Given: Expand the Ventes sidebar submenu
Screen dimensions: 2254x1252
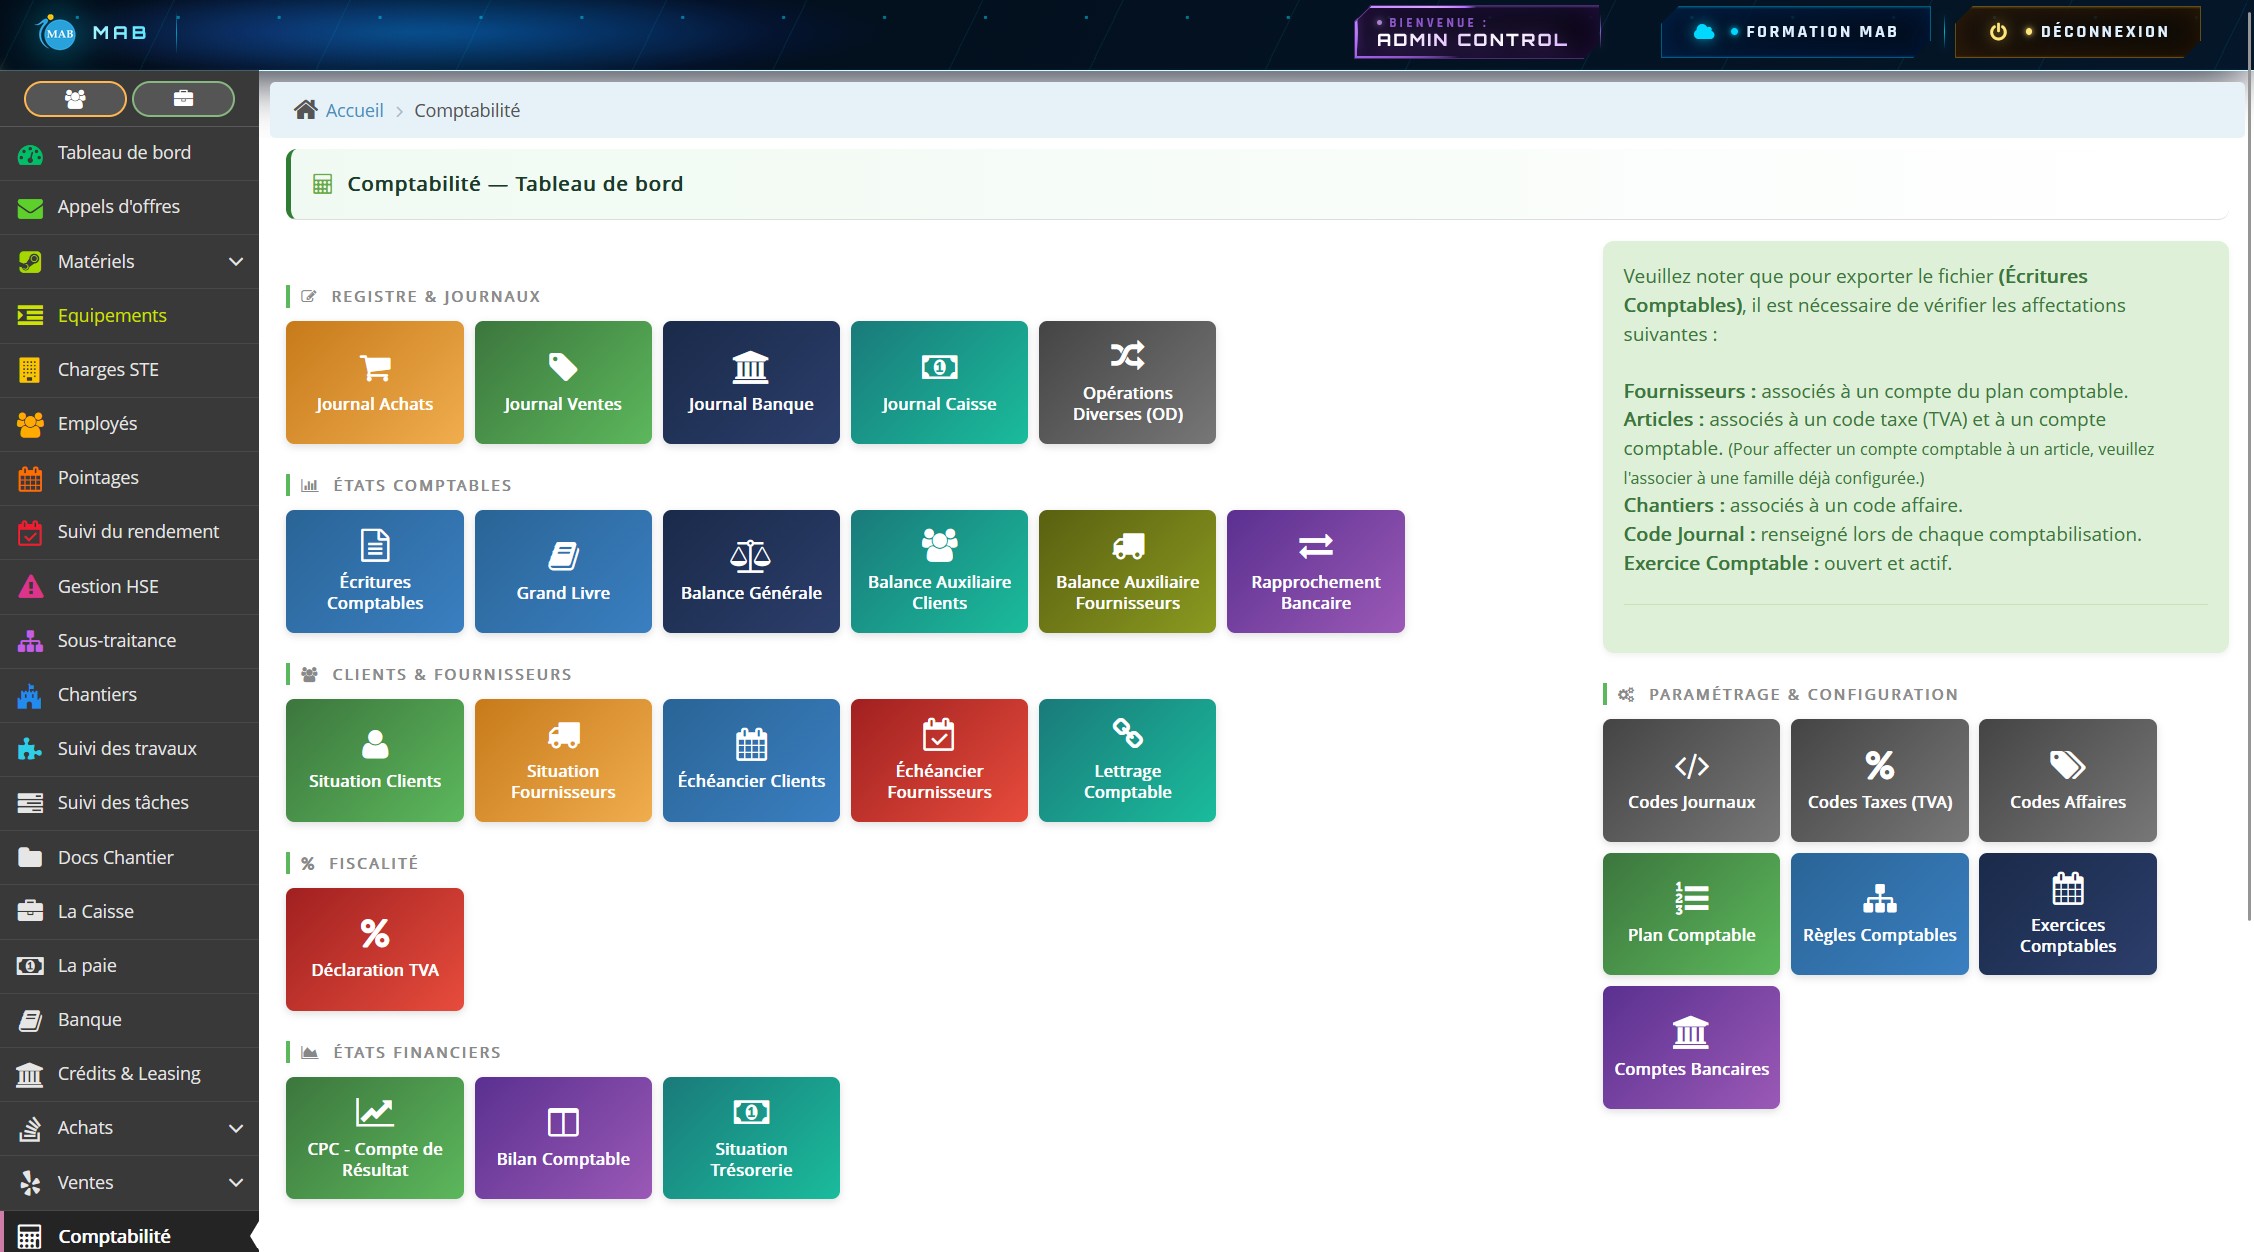Looking at the screenshot, I should pyautogui.click(x=236, y=1182).
